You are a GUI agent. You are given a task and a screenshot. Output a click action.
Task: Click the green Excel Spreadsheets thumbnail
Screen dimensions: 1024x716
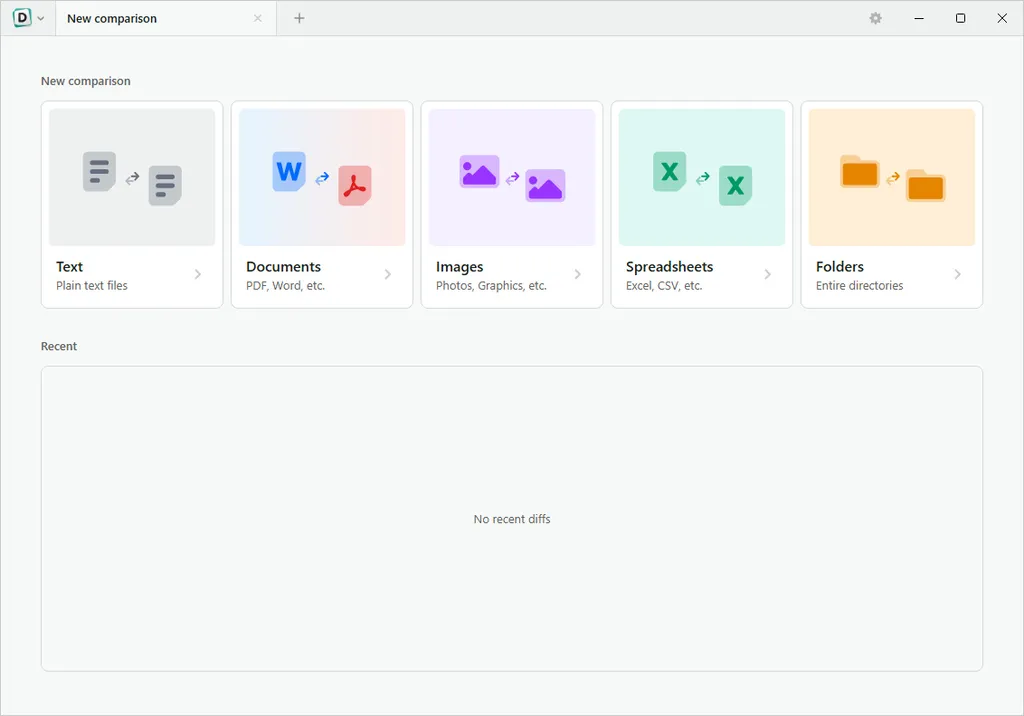coord(702,177)
